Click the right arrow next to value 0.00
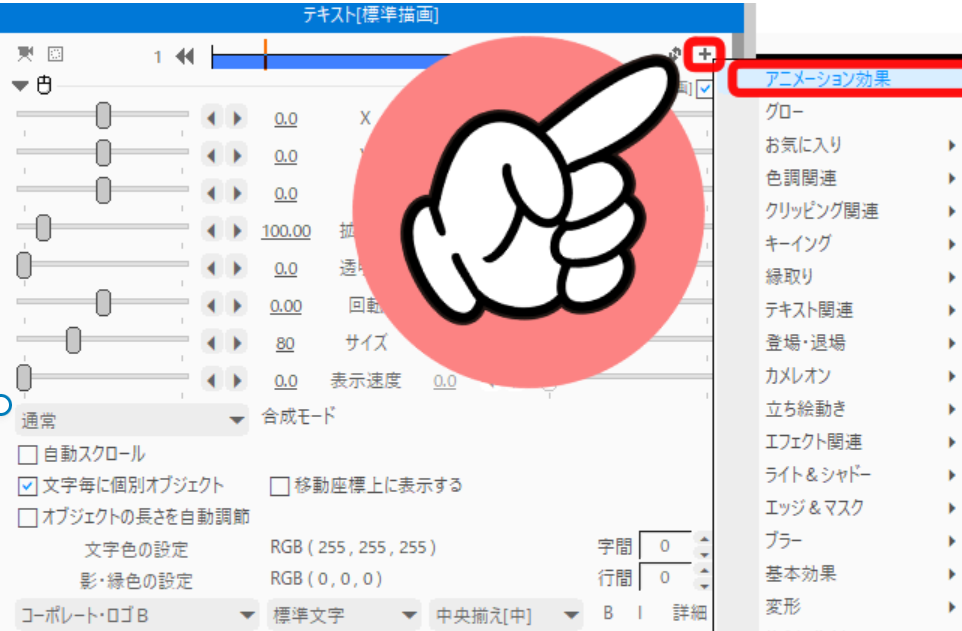962x631 pixels. pyautogui.click(x=236, y=305)
